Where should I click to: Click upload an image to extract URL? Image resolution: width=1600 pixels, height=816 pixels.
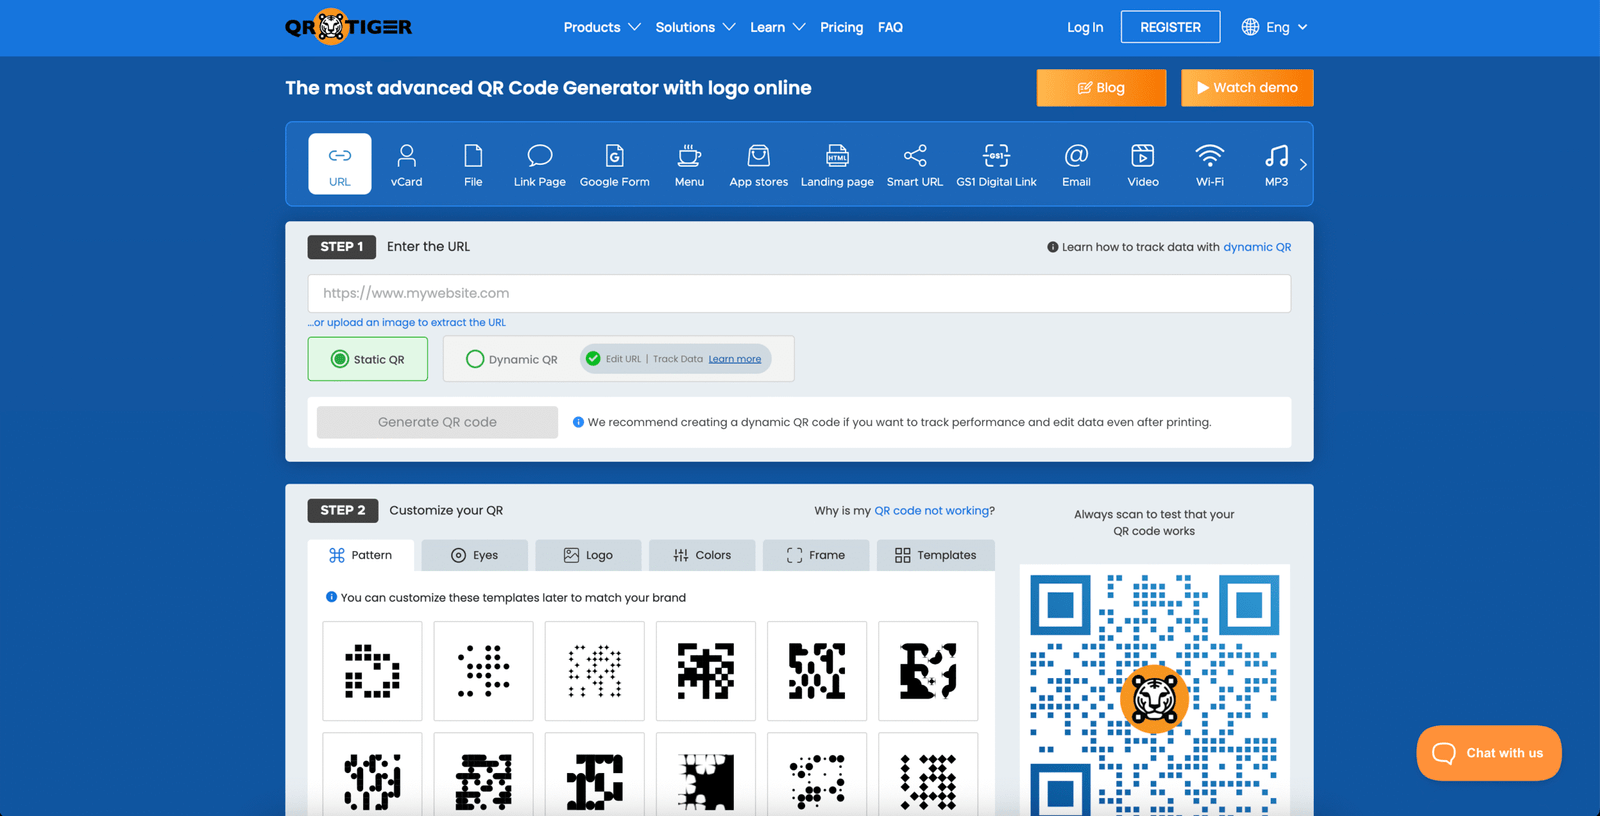click(x=407, y=322)
